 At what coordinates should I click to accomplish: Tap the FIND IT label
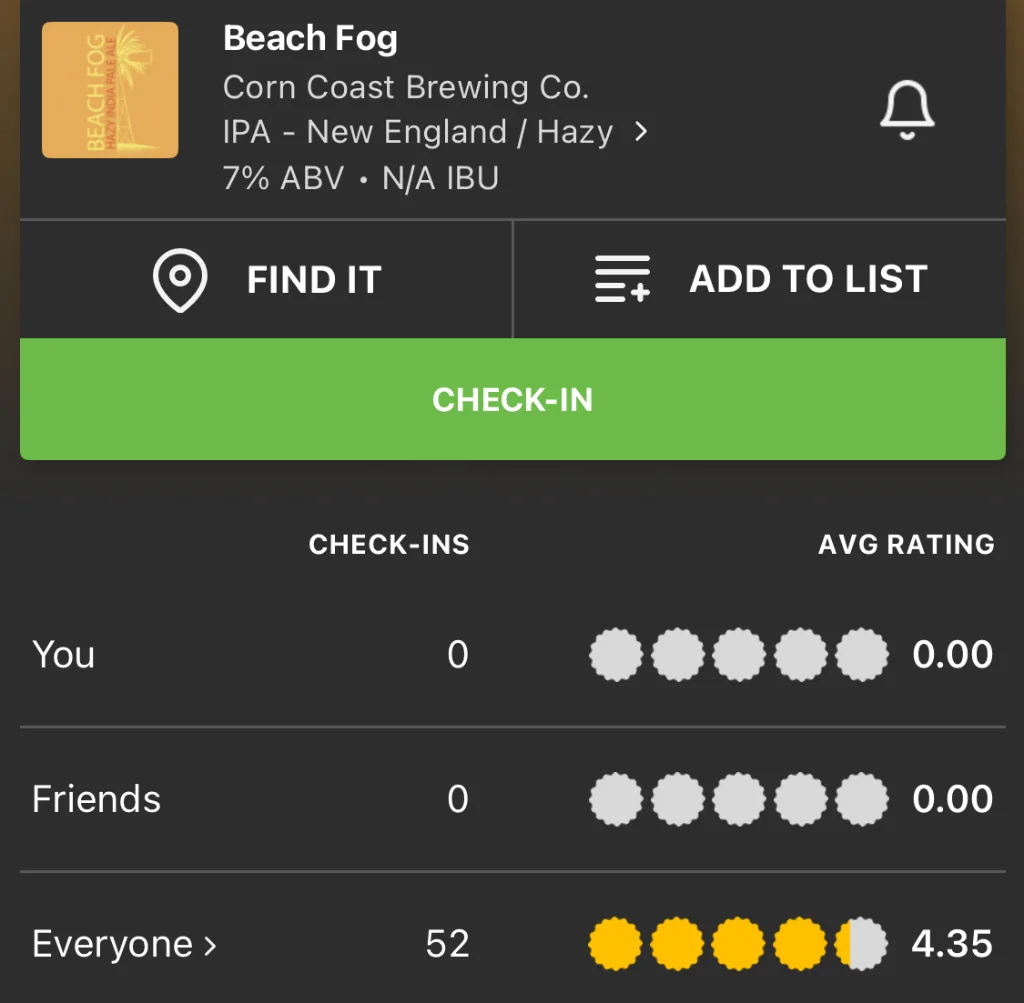314,280
